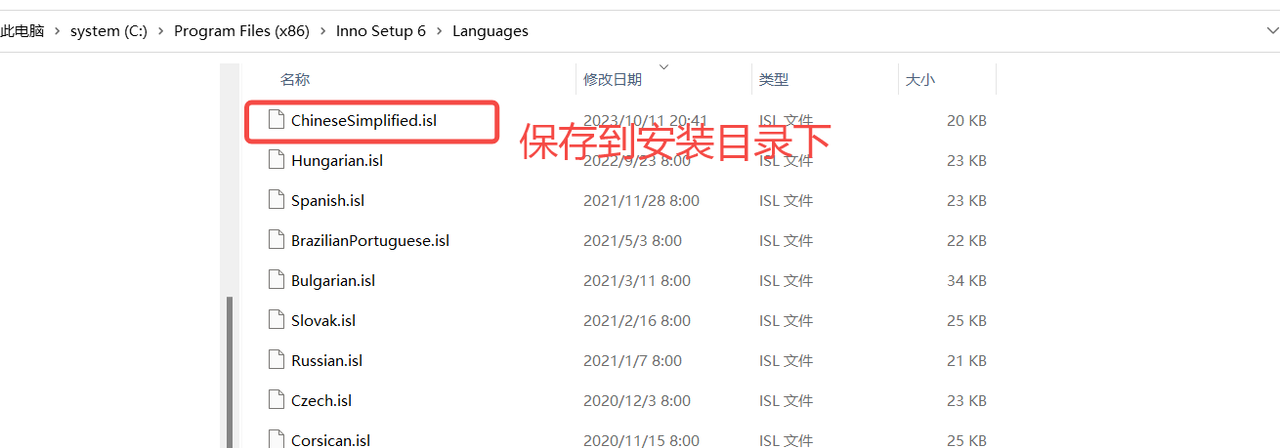Image resolution: width=1280 pixels, height=448 pixels.
Task: Go to Inno Setup 6 breadcrumb folder
Action: pyautogui.click(x=381, y=31)
